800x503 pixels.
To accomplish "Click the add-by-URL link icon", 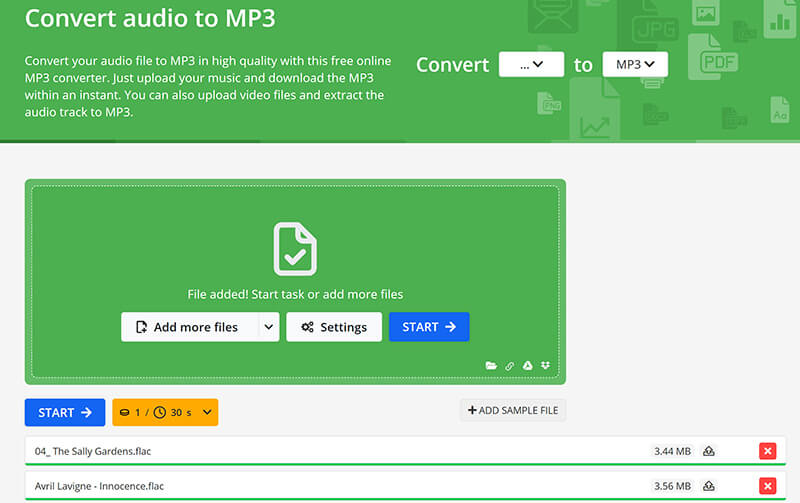I will [x=509, y=366].
